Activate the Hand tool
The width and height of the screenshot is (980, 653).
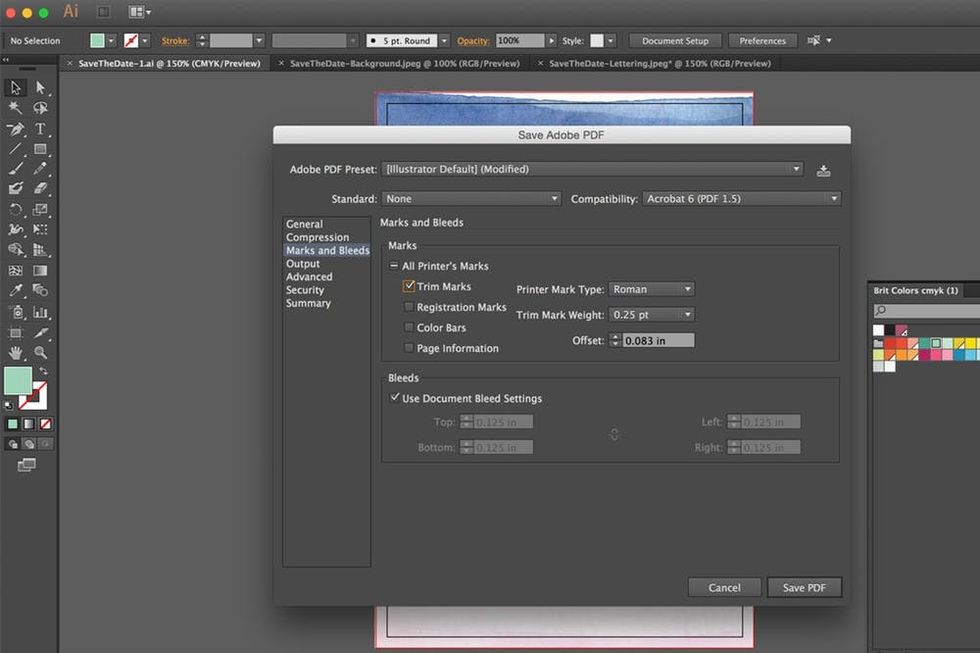16,352
